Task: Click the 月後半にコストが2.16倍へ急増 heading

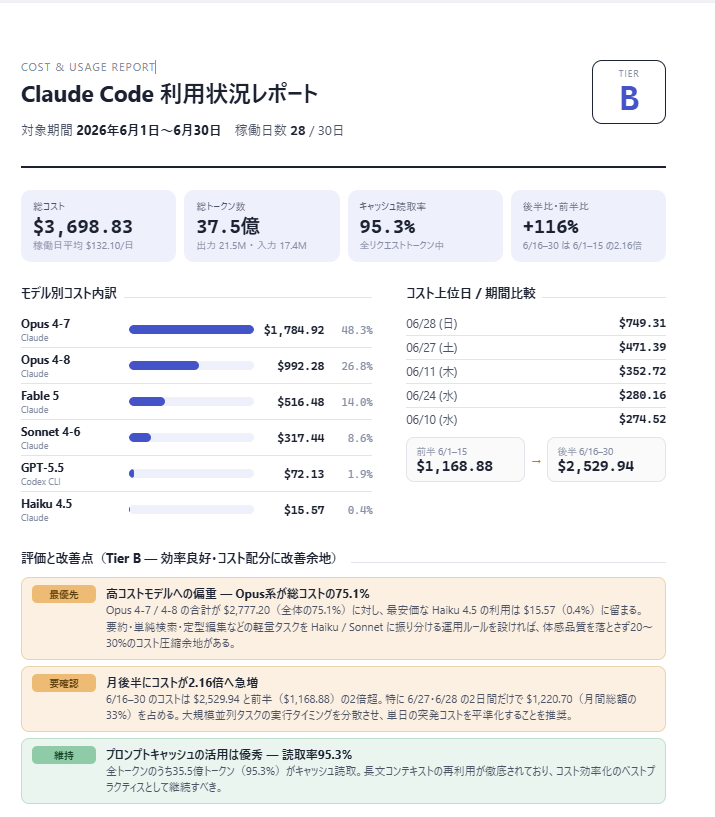Action: (x=182, y=683)
